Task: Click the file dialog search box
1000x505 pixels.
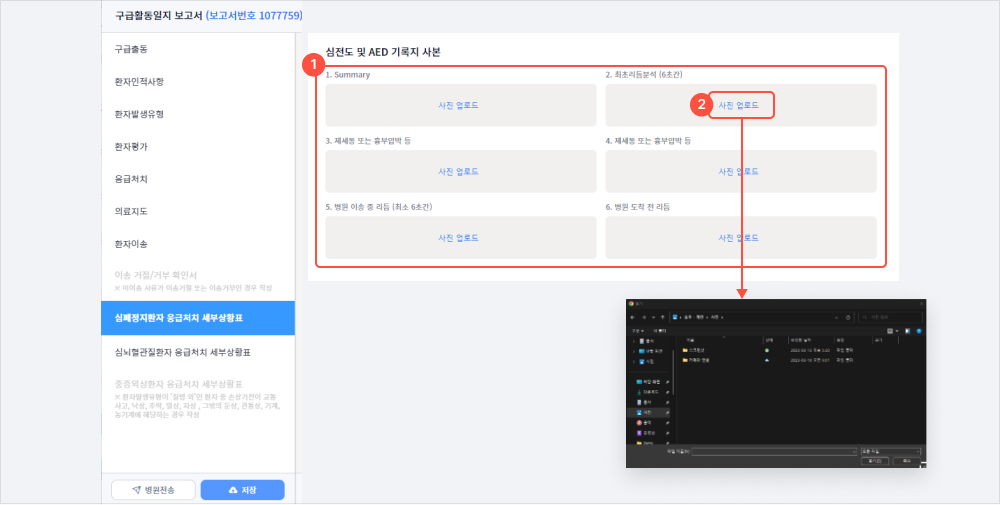Action: pos(891,318)
